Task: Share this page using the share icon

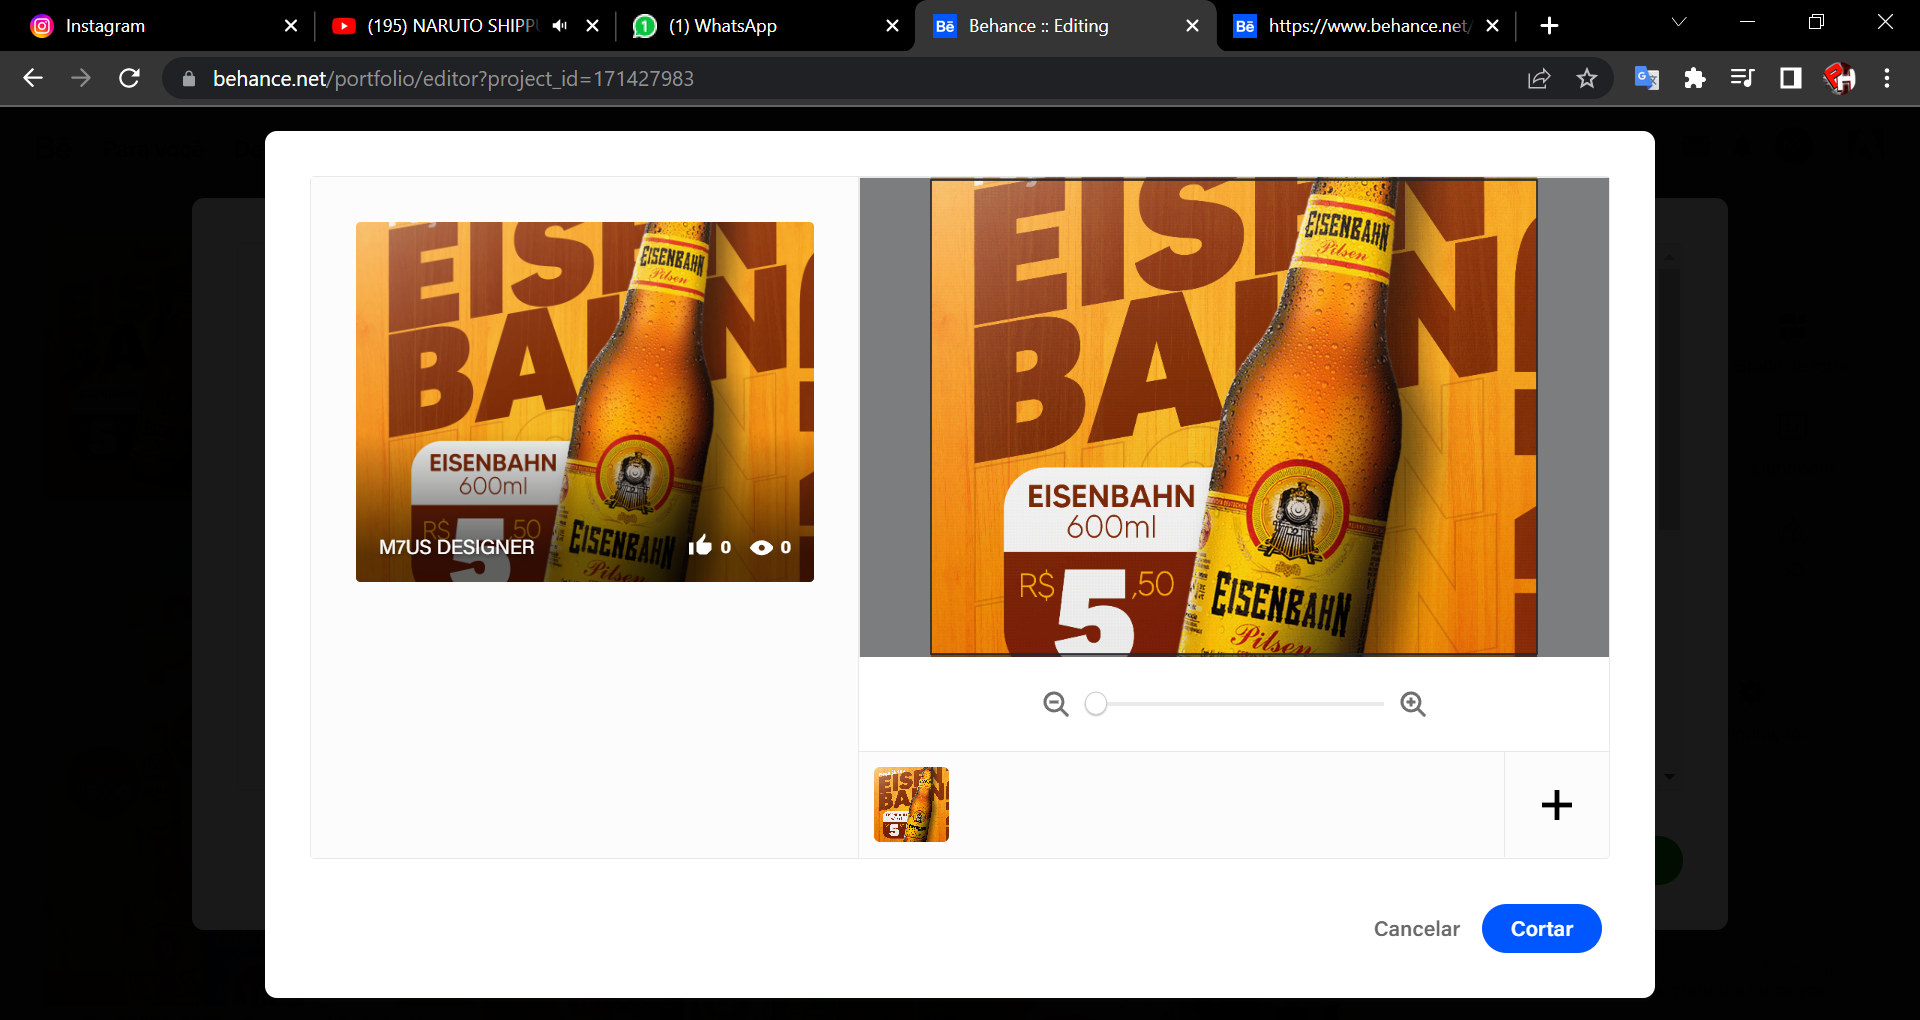Action: [1539, 78]
